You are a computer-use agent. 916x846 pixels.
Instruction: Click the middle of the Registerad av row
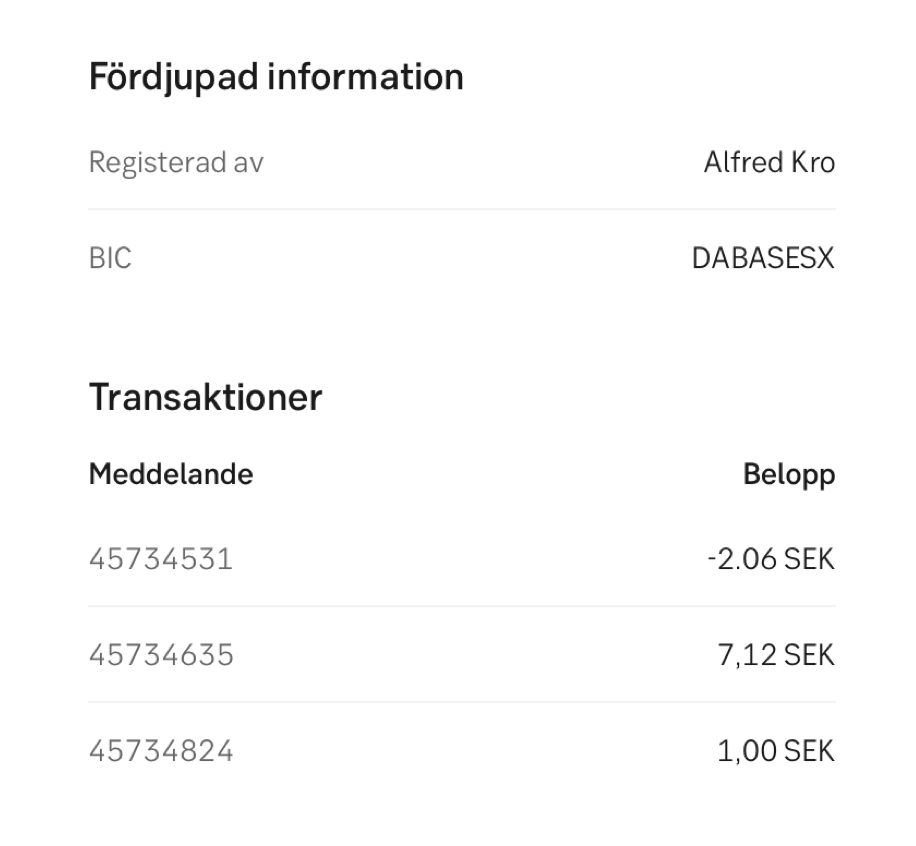[462, 162]
